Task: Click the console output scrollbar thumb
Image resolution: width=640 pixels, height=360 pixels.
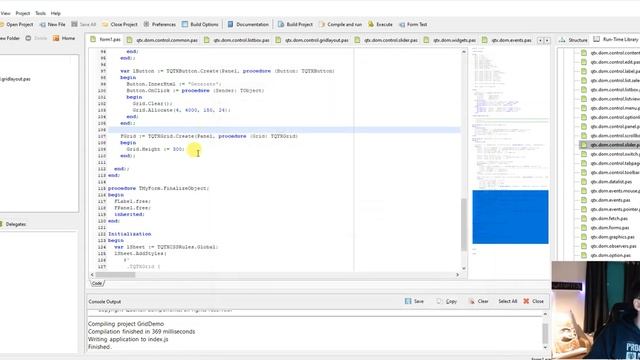Action: tap(545, 333)
